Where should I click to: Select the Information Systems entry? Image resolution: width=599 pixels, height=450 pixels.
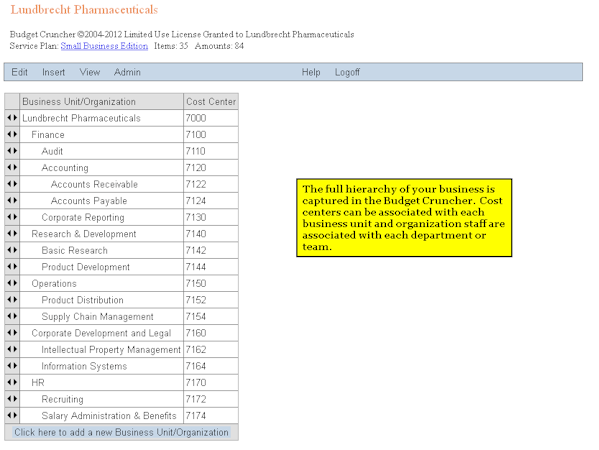tap(84, 366)
